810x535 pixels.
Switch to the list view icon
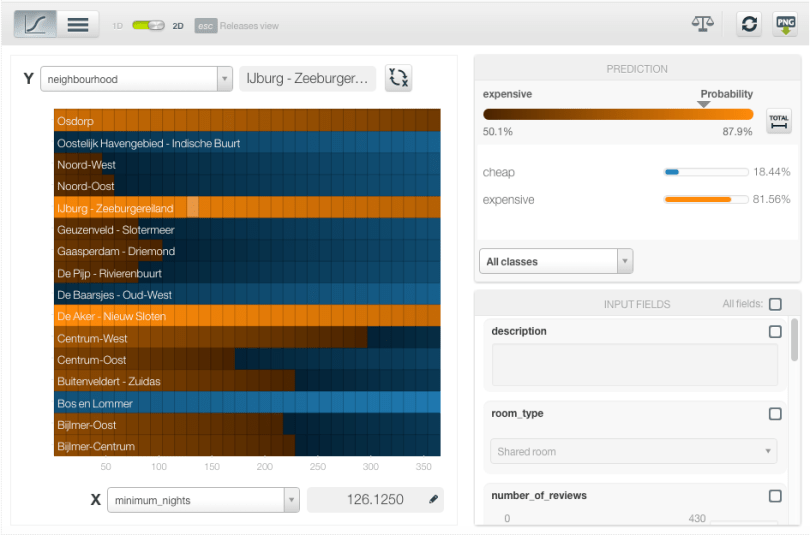(78, 25)
